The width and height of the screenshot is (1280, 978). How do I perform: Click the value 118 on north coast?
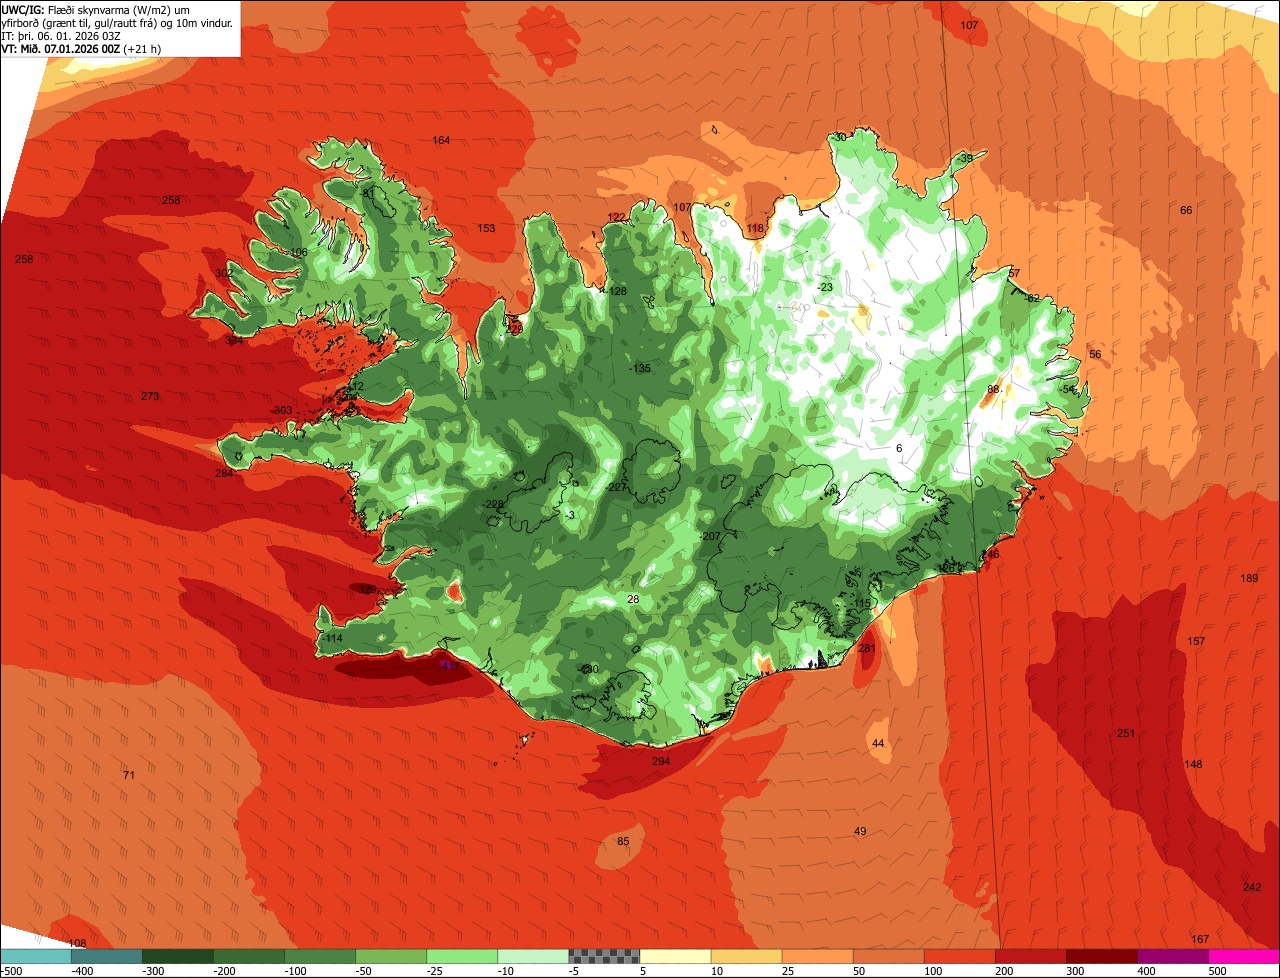click(x=755, y=229)
